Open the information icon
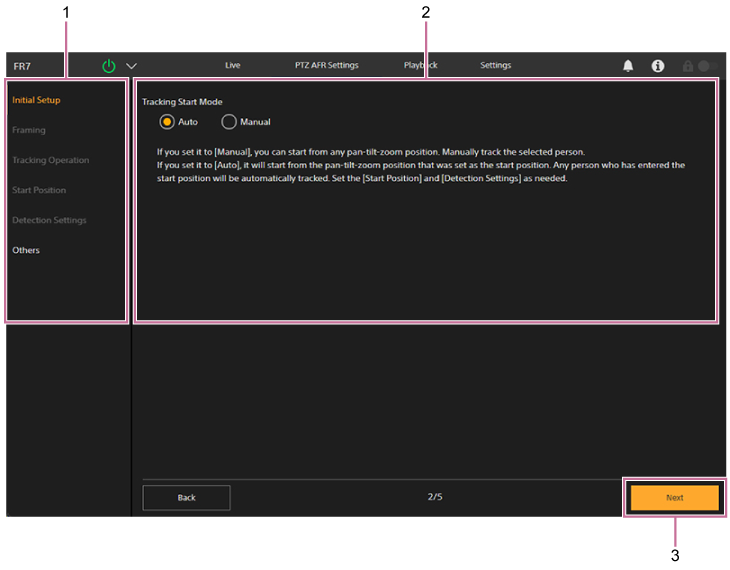The width and height of the screenshot is (730, 570). [658, 66]
